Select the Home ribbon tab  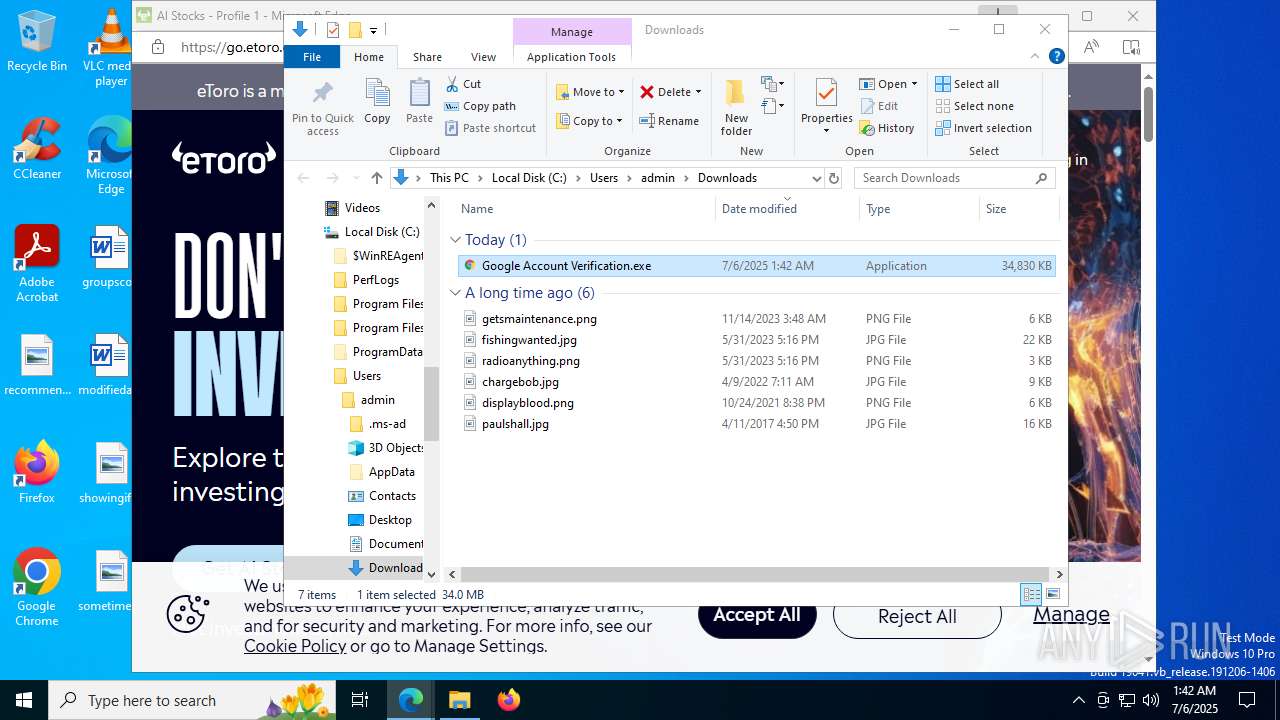coord(368,57)
